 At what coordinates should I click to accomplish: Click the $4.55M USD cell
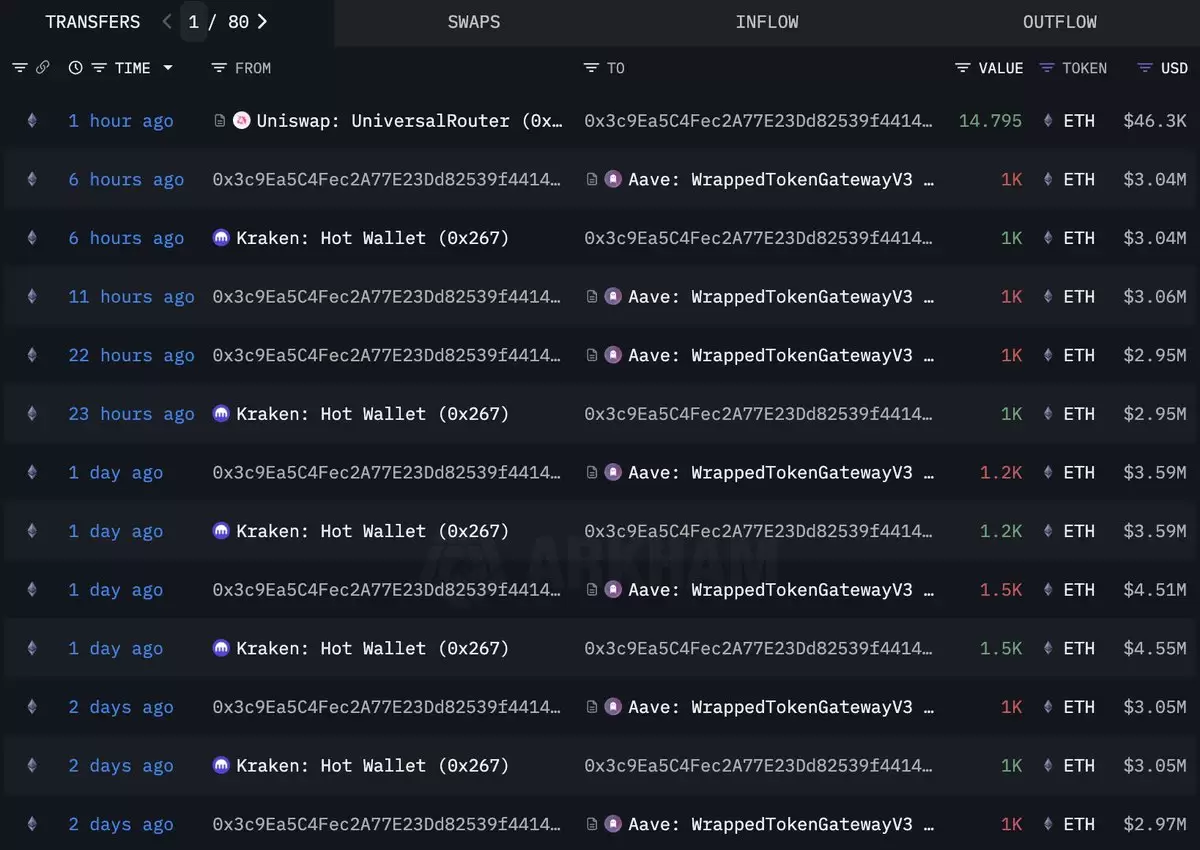click(1155, 649)
